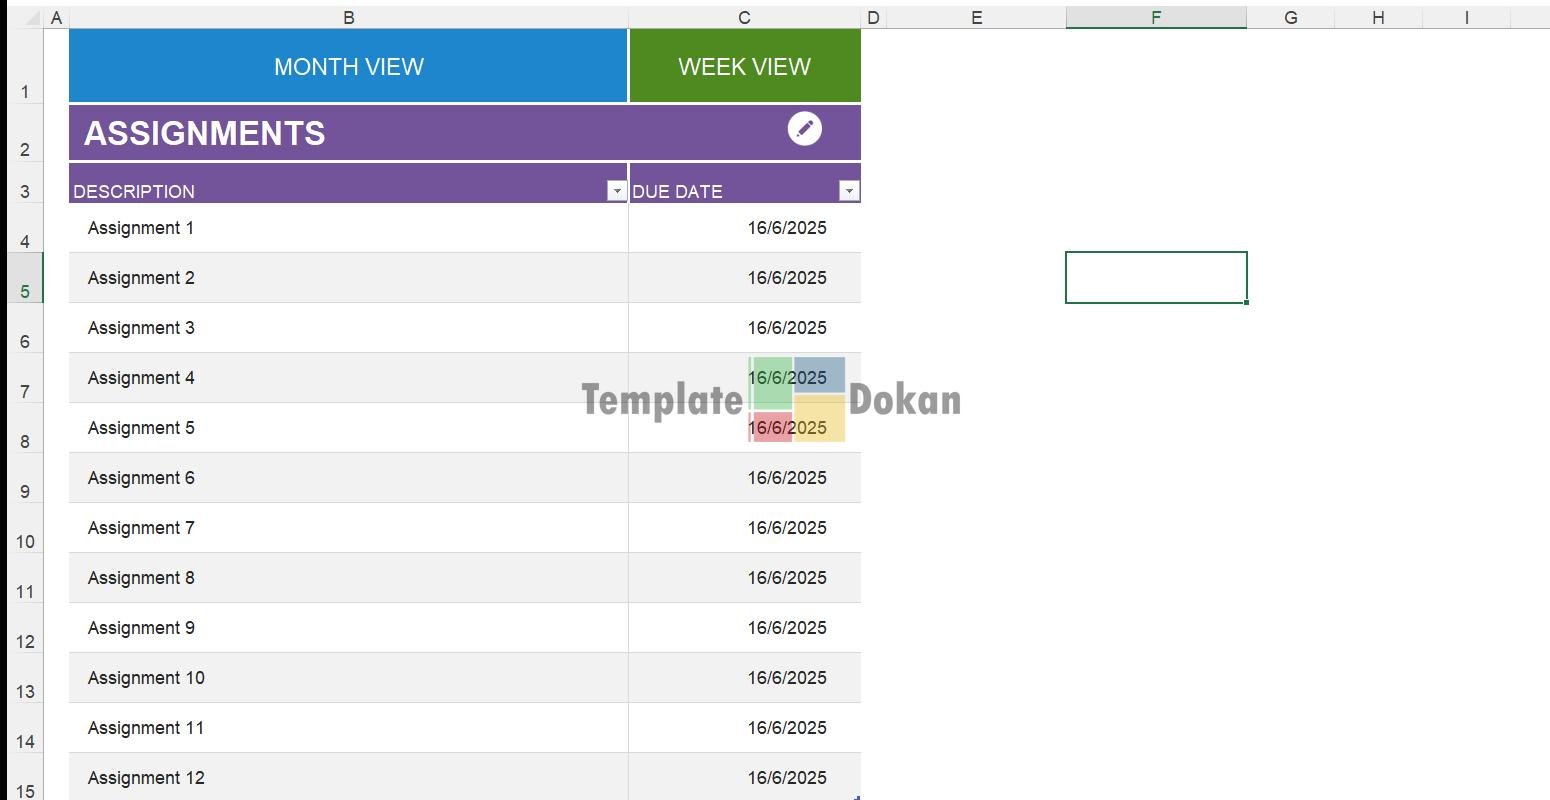Select column F header

tap(1156, 17)
